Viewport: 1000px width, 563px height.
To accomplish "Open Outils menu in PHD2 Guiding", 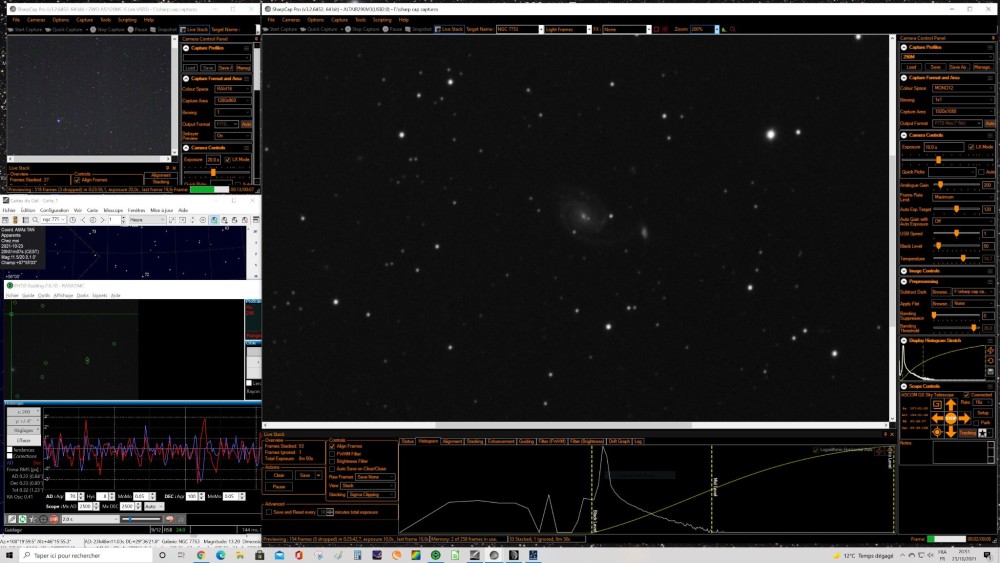I will [44, 295].
